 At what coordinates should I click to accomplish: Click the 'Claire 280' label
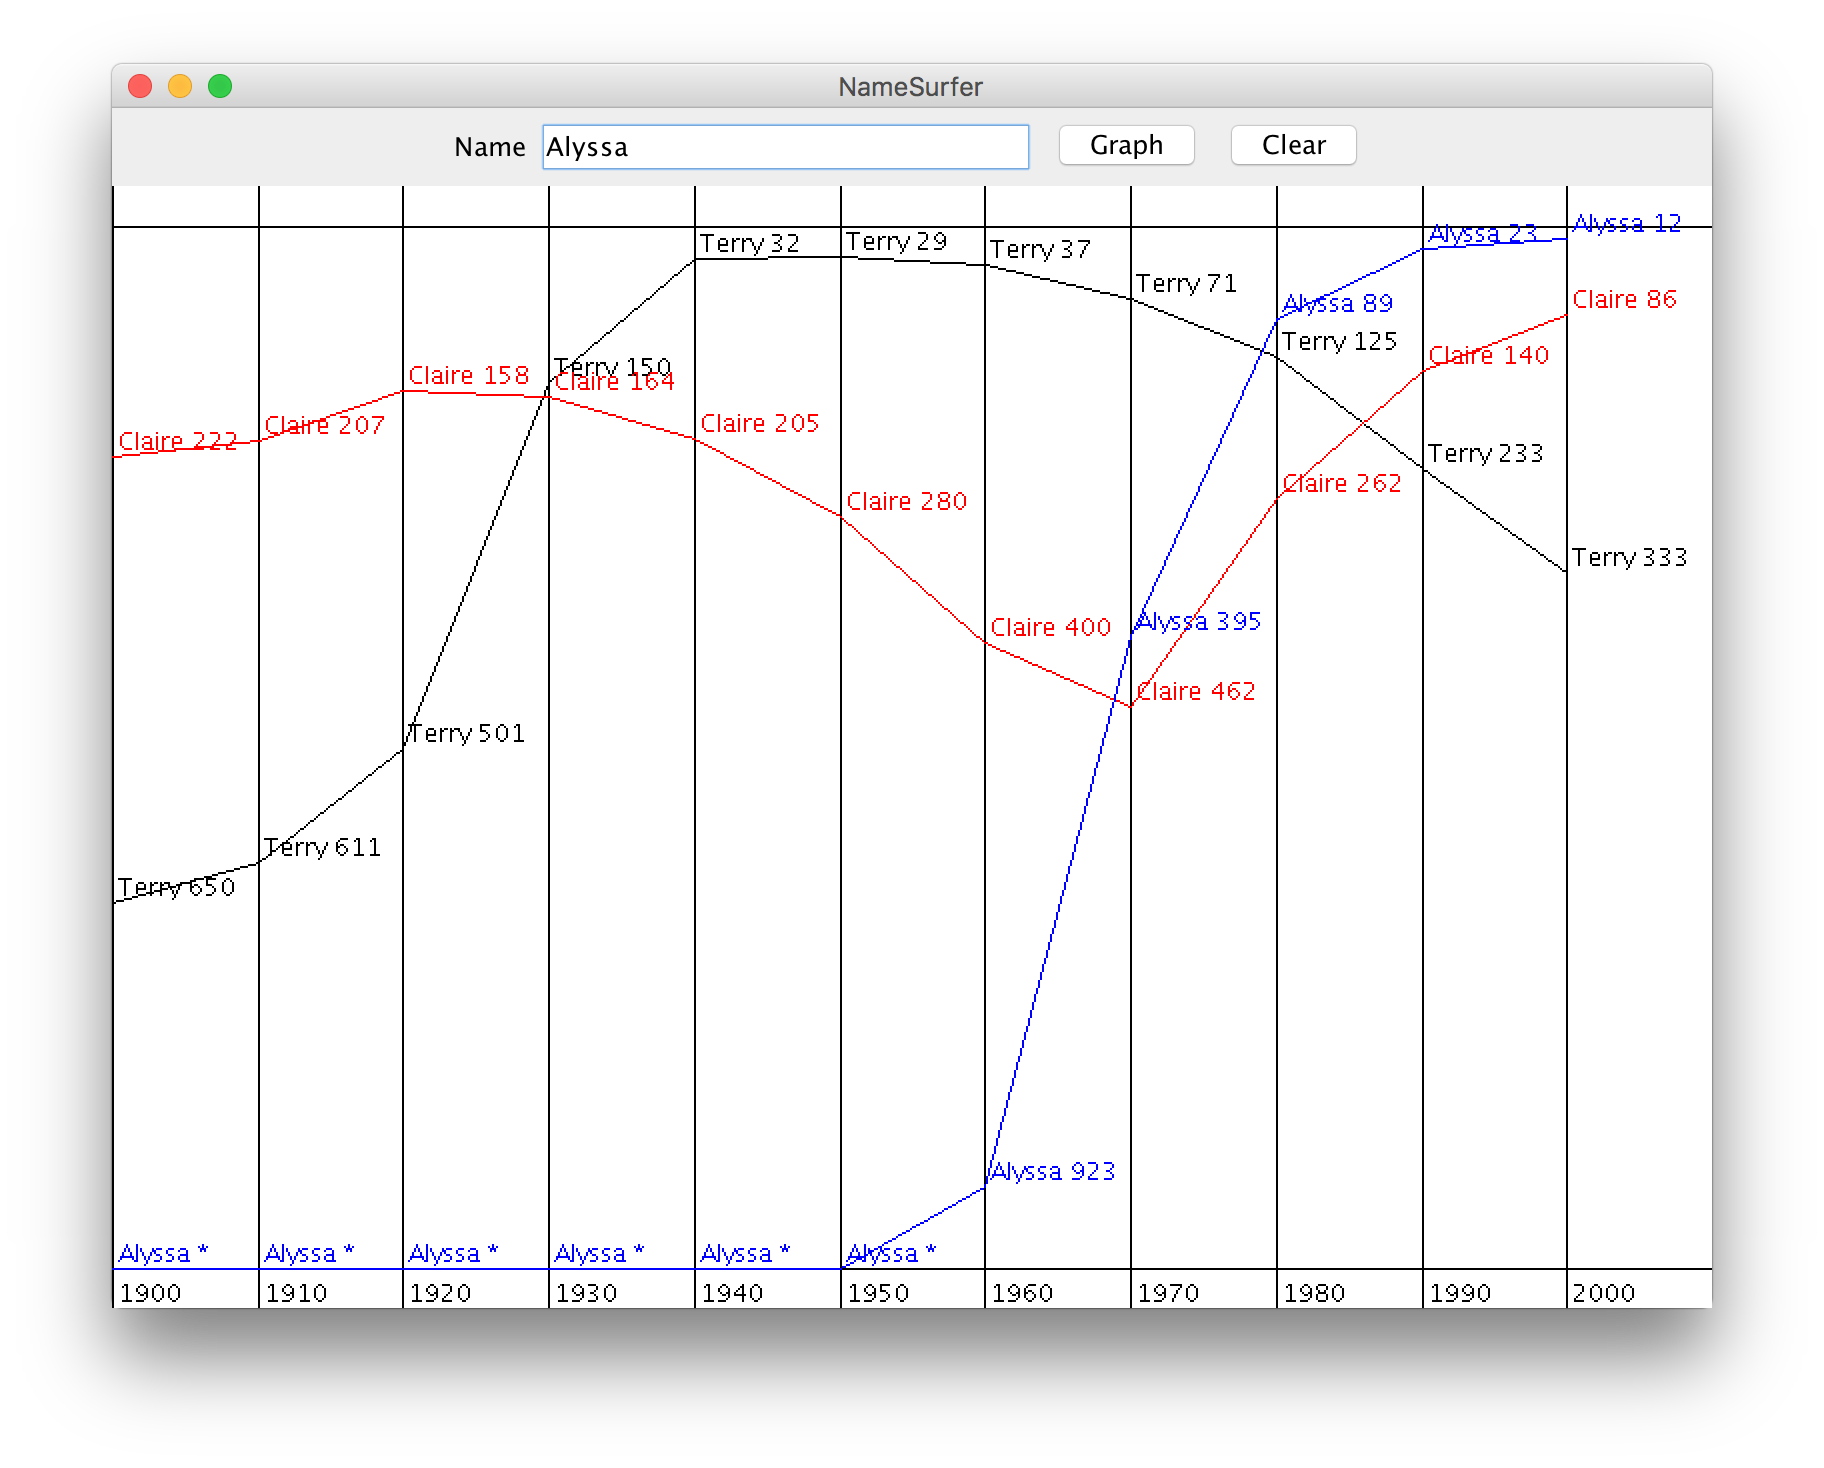(x=907, y=502)
